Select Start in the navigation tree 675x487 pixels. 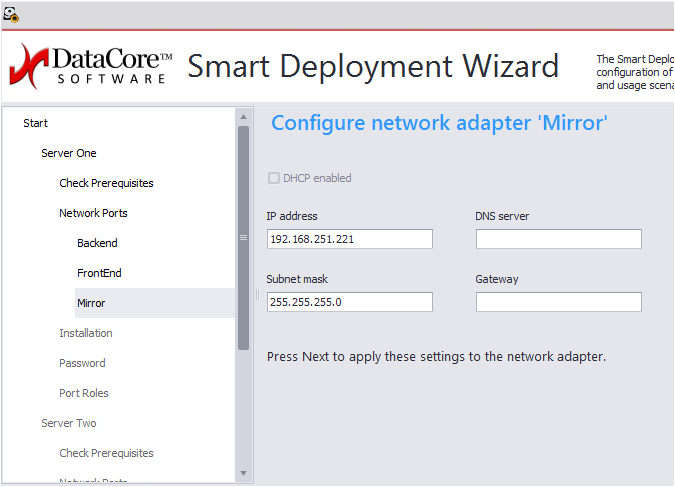[35, 123]
